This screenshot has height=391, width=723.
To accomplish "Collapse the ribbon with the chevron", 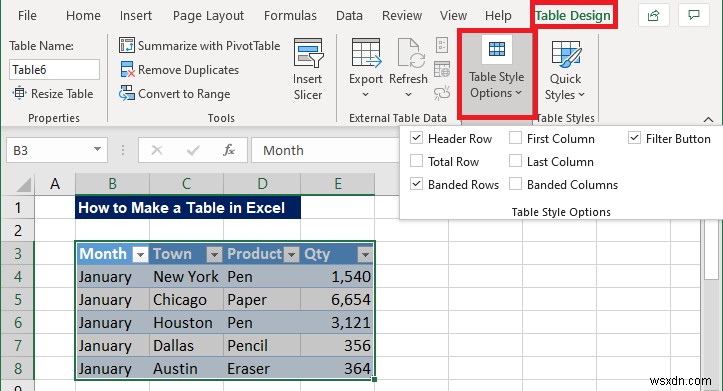I will (708, 119).
